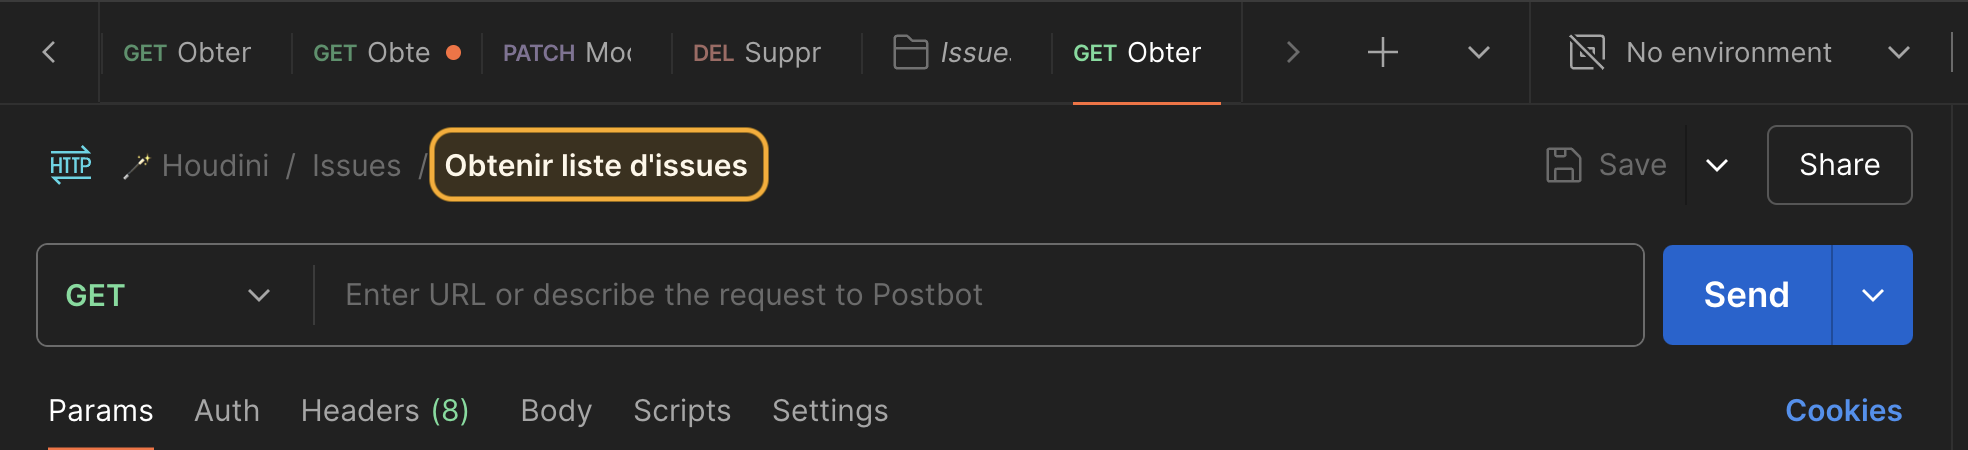Click the no-environment icon
The width and height of the screenshot is (1968, 450).
[1587, 52]
